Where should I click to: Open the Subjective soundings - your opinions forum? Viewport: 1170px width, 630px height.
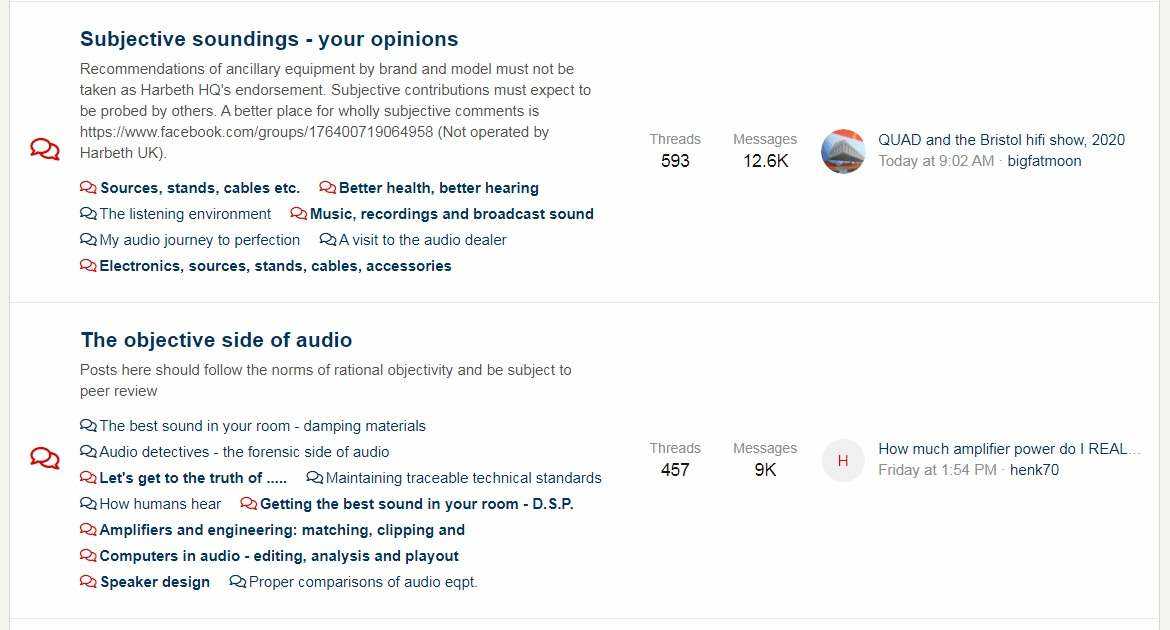[269, 39]
